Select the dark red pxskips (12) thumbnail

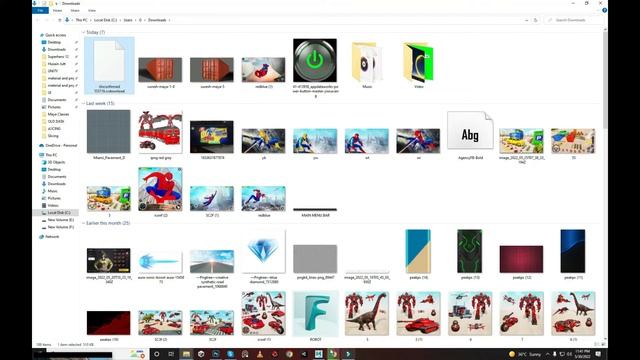pyautogui.click(x=521, y=259)
